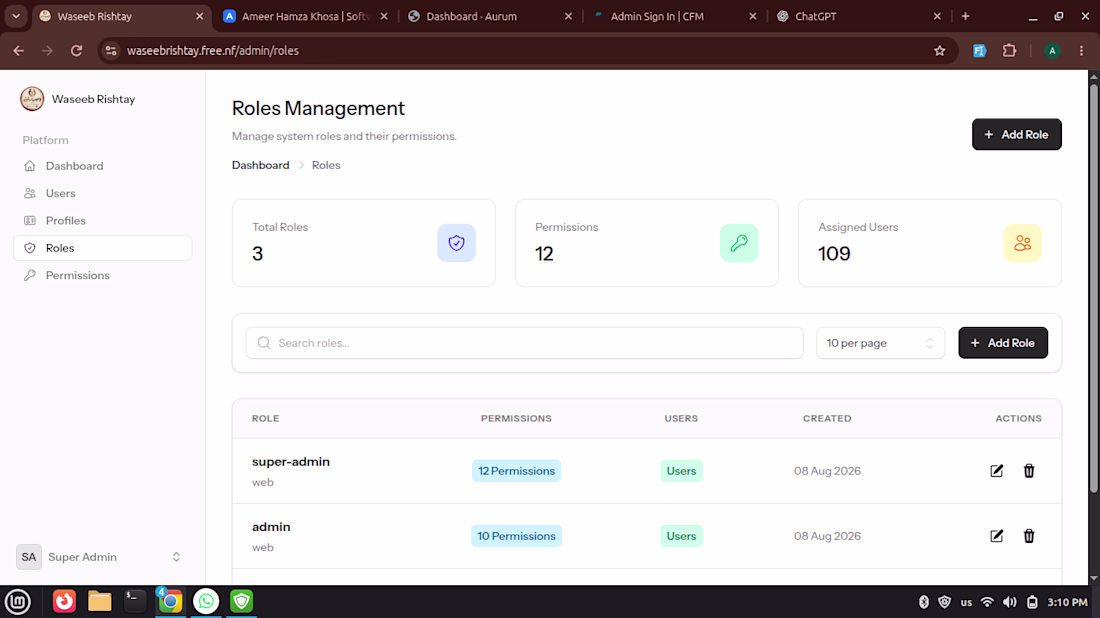Delete the admin role
1100x618 pixels.
[x=1028, y=536]
